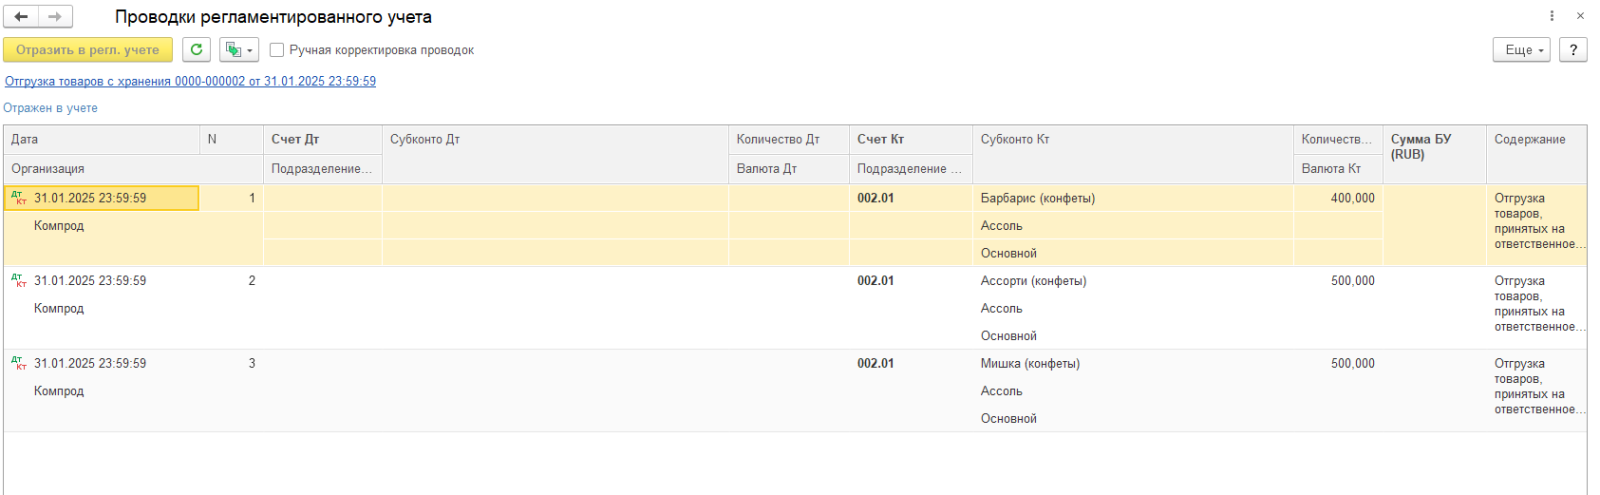Image resolution: width=1600 pixels, height=495 pixels.
Task: Click the vertical three-dot menu icon
Action: coord(1552,16)
